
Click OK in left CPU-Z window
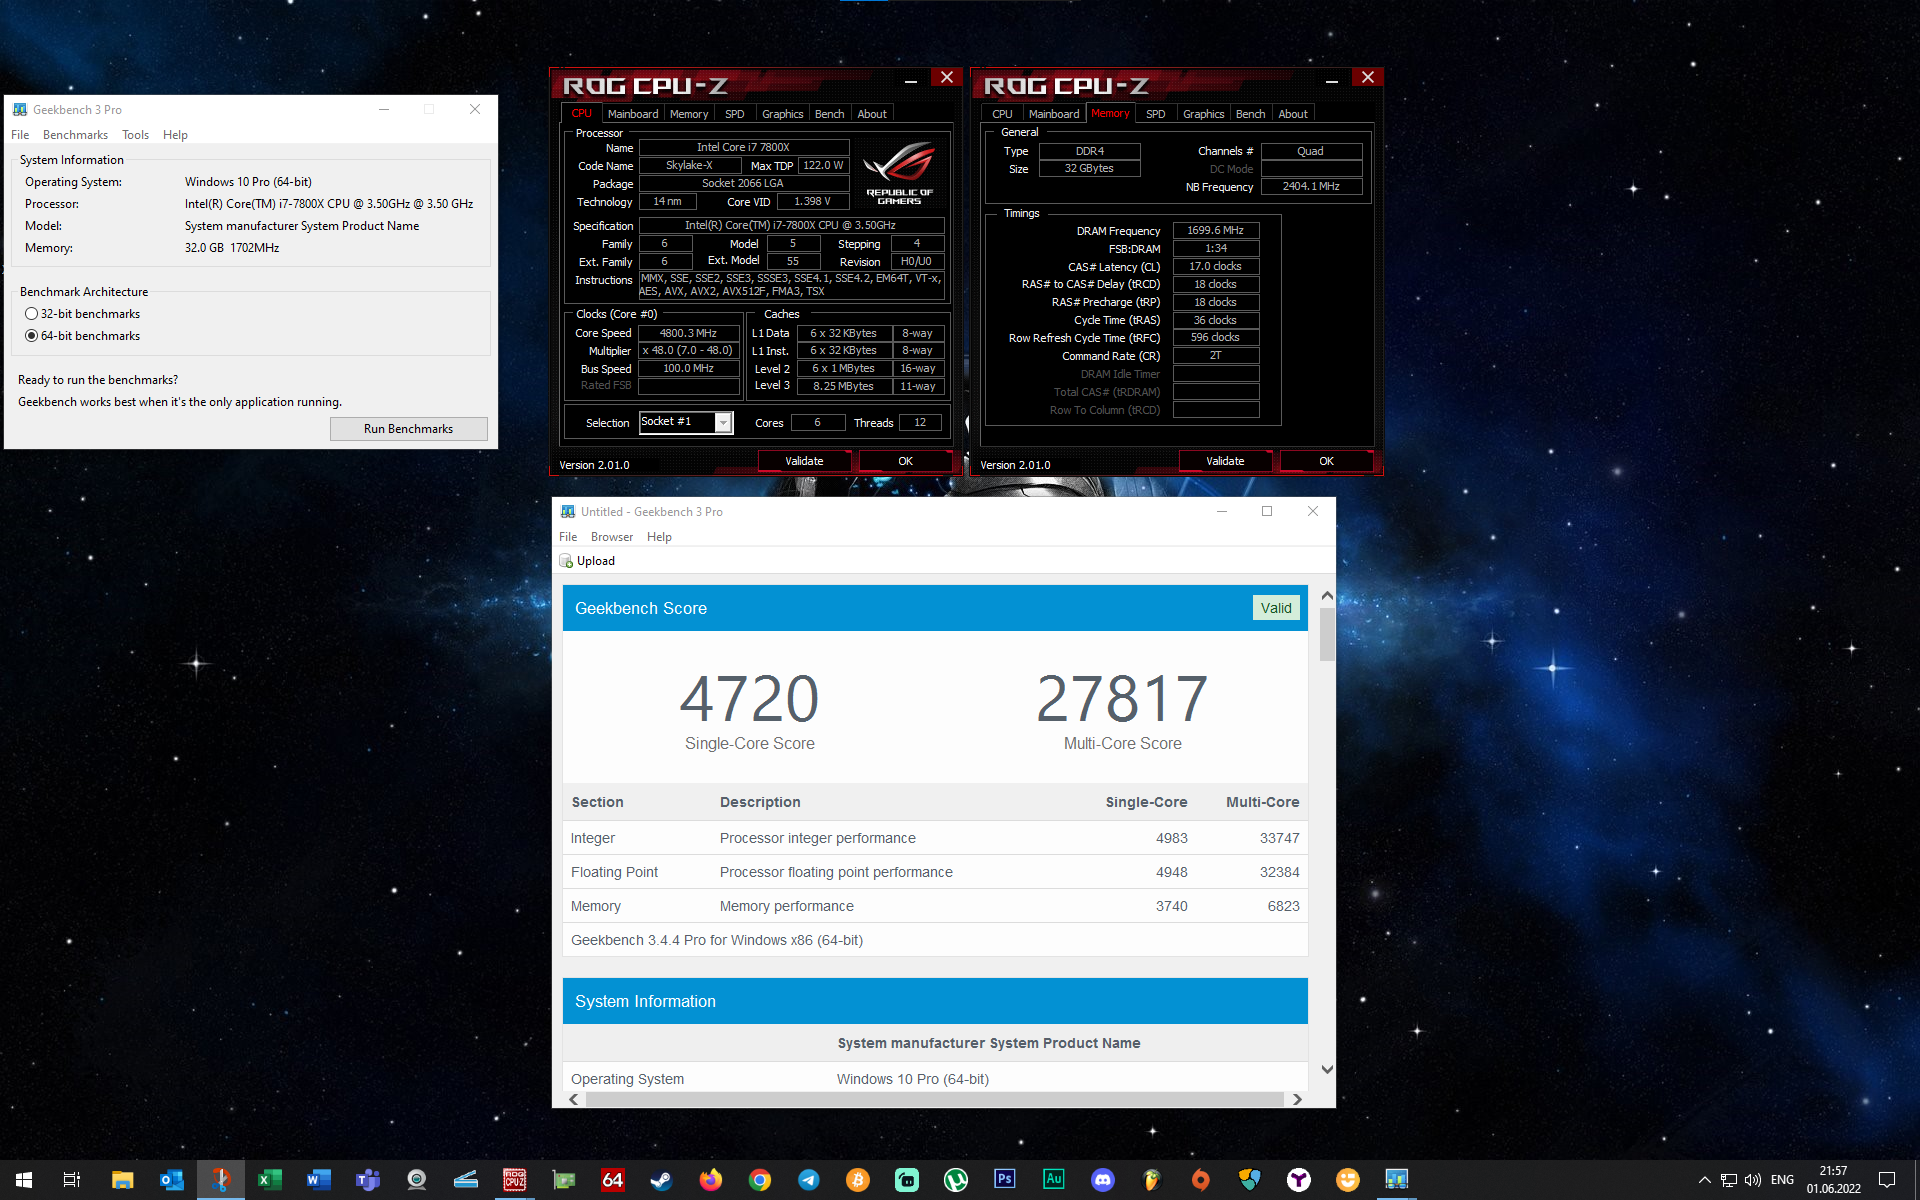(x=905, y=461)
